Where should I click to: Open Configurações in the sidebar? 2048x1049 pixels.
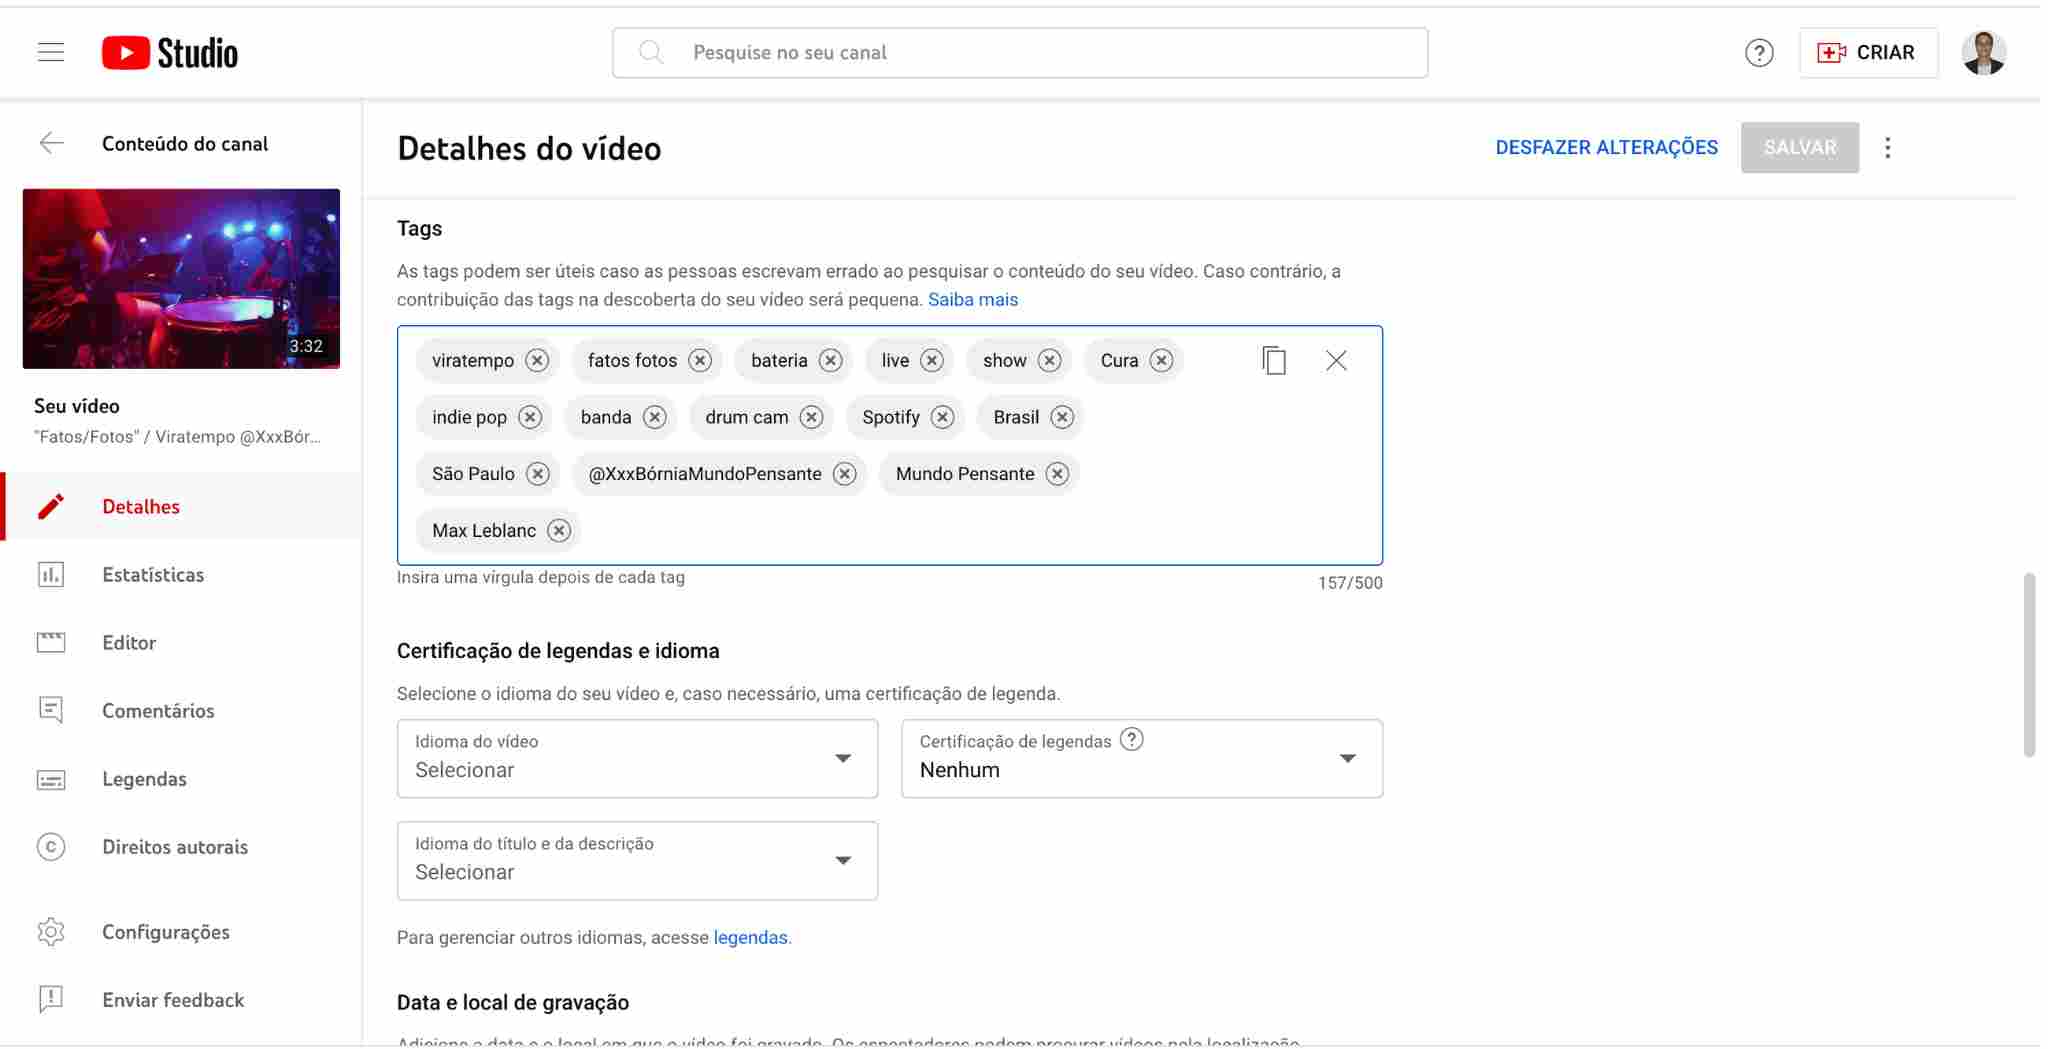click(x=181, y=932)
